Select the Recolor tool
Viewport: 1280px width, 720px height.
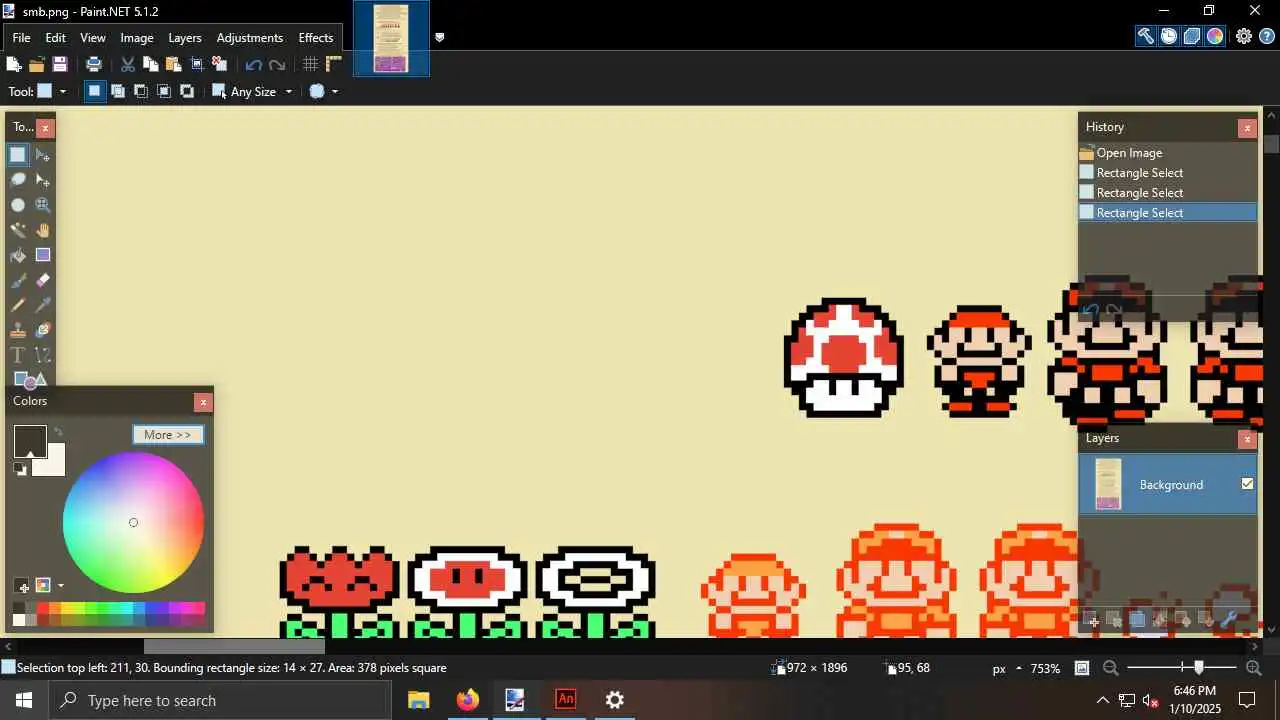(x=43, y=330)
